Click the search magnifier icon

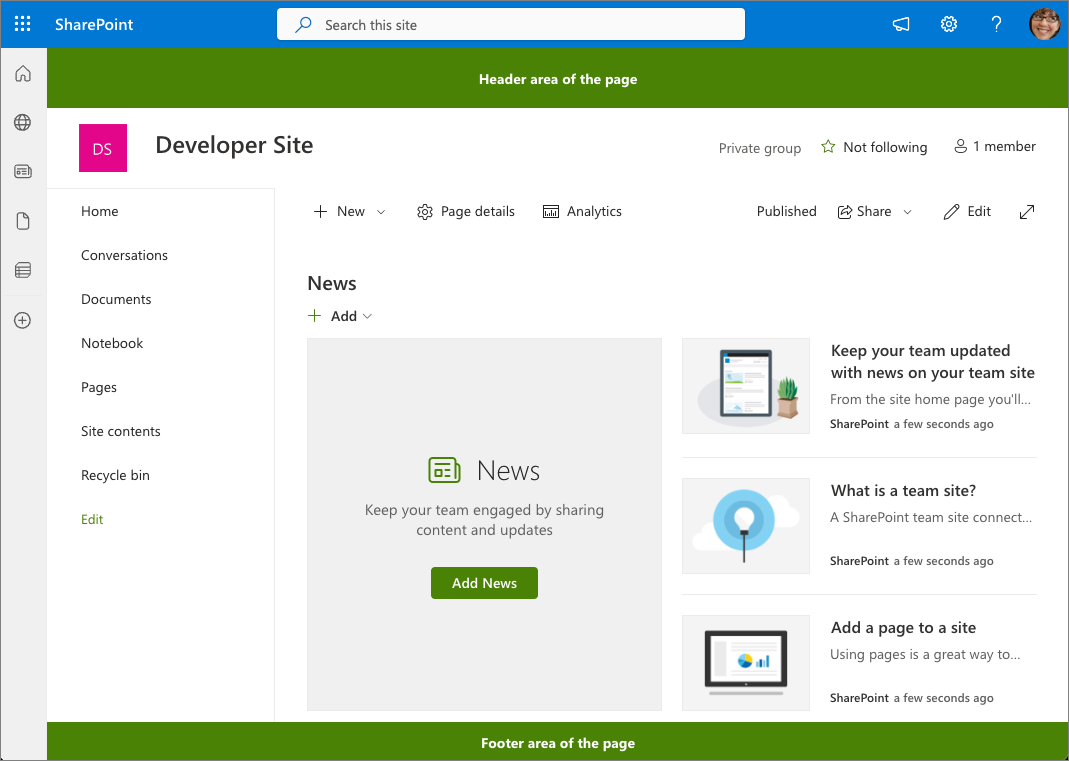(x=303, y=25)
